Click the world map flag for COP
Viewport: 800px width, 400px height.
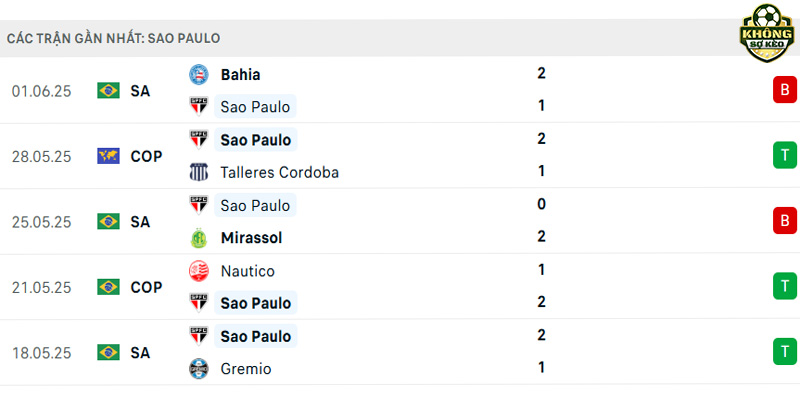108,156
